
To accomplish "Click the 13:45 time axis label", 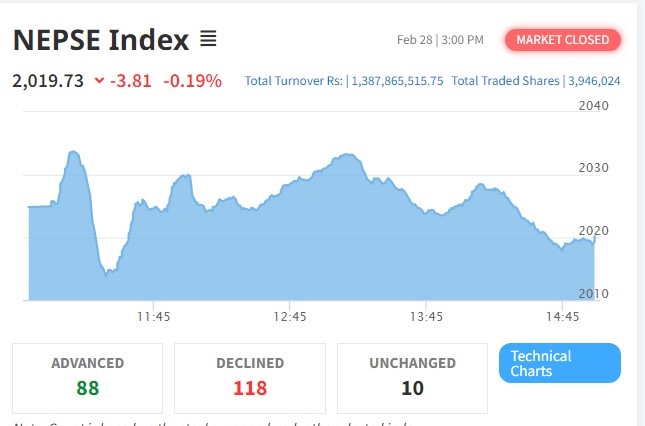I will 426,316.
